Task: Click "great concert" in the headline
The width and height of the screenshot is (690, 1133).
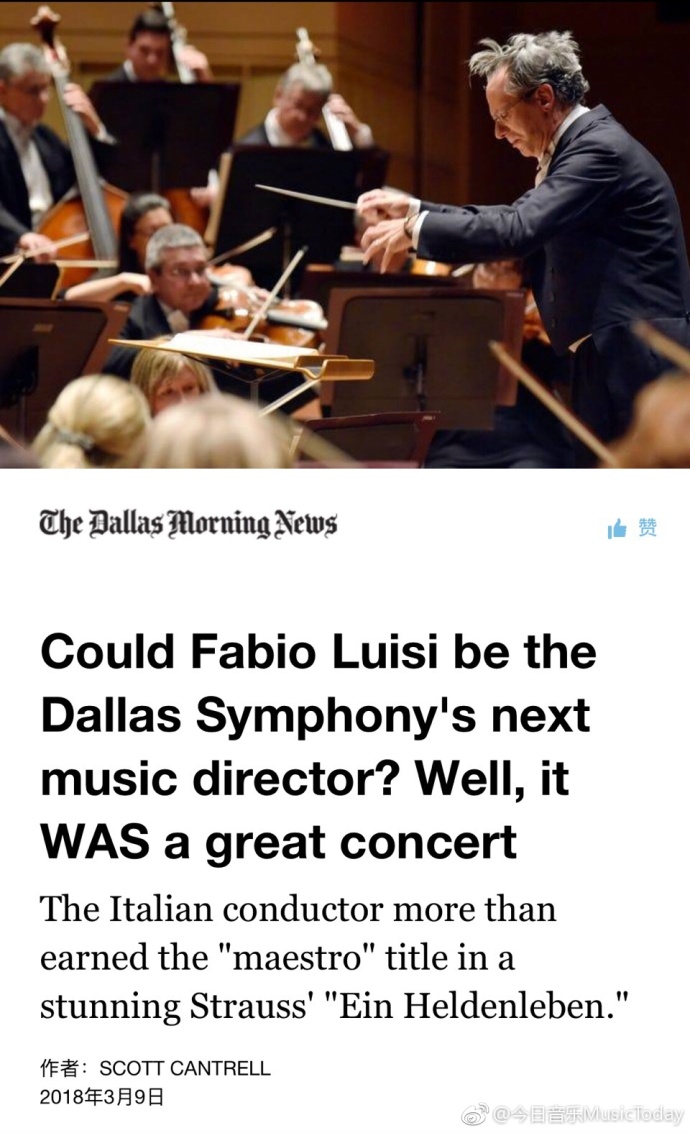Action: tap(361, 843)
